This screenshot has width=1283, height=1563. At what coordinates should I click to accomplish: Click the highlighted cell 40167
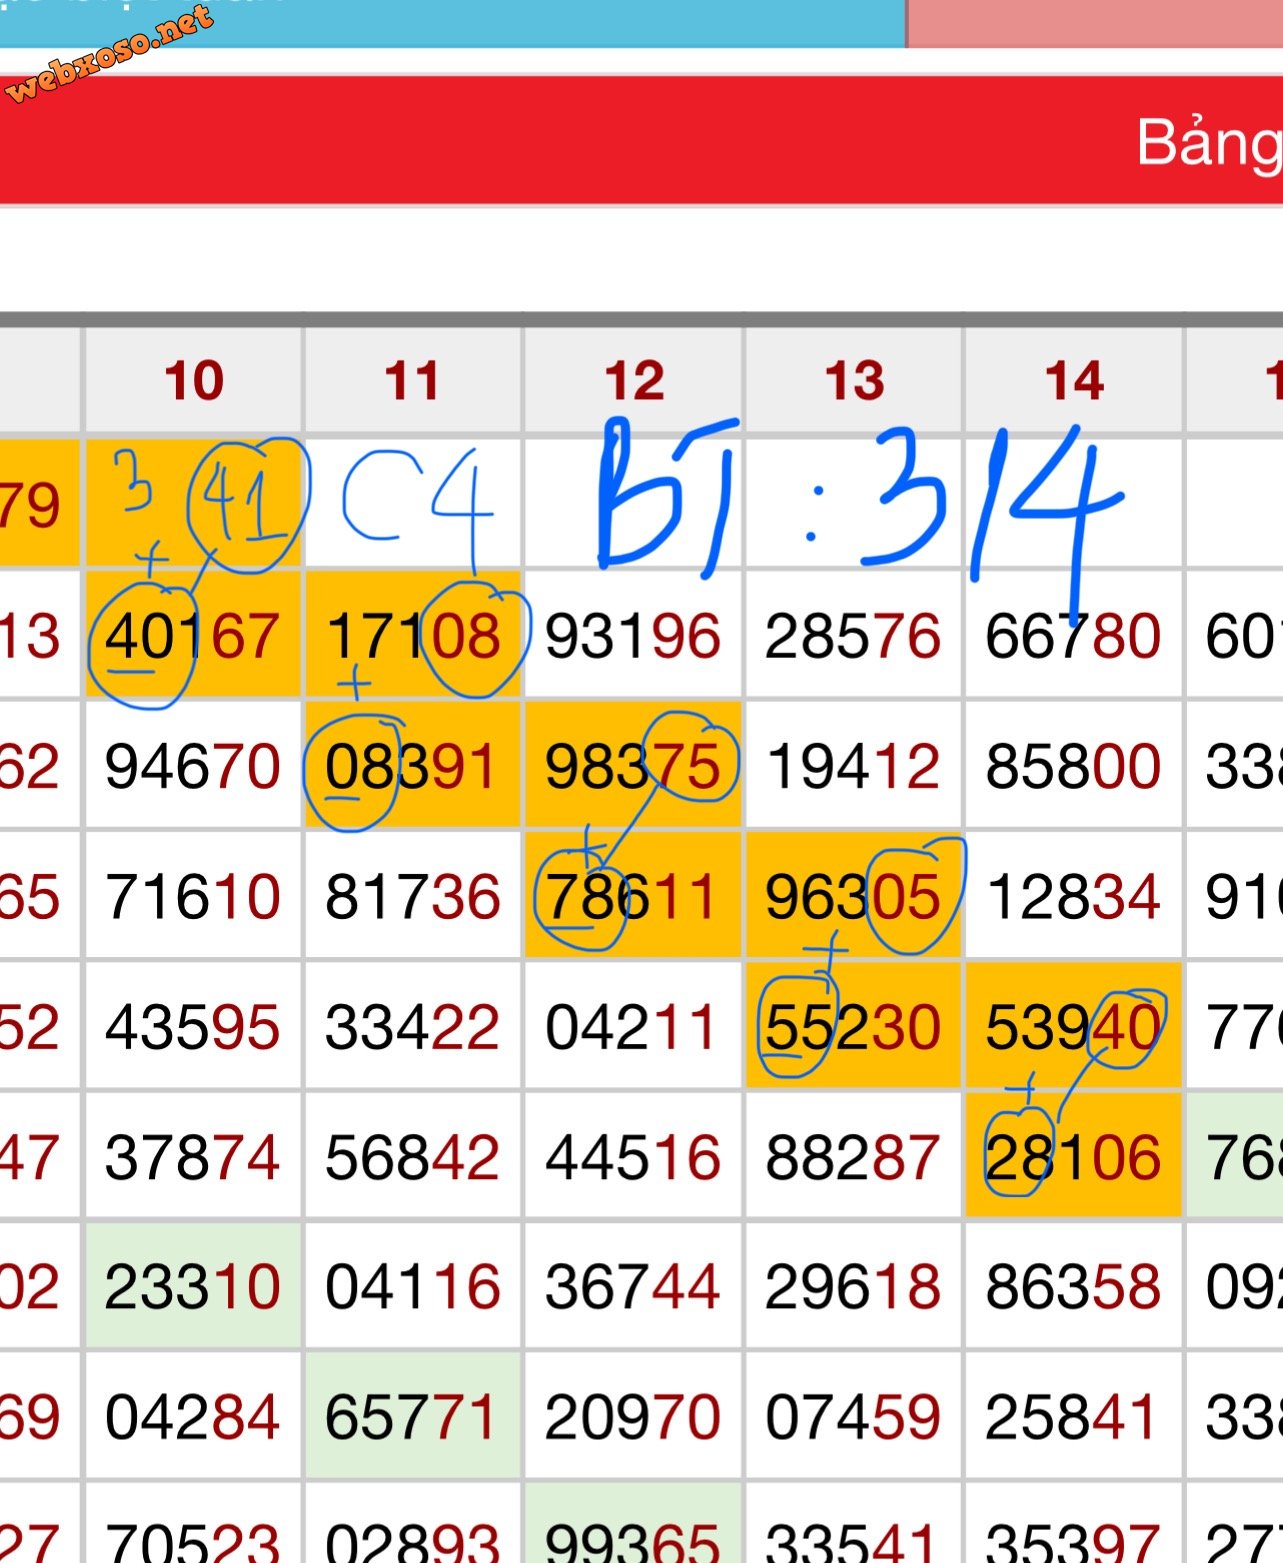click(193, 636)
